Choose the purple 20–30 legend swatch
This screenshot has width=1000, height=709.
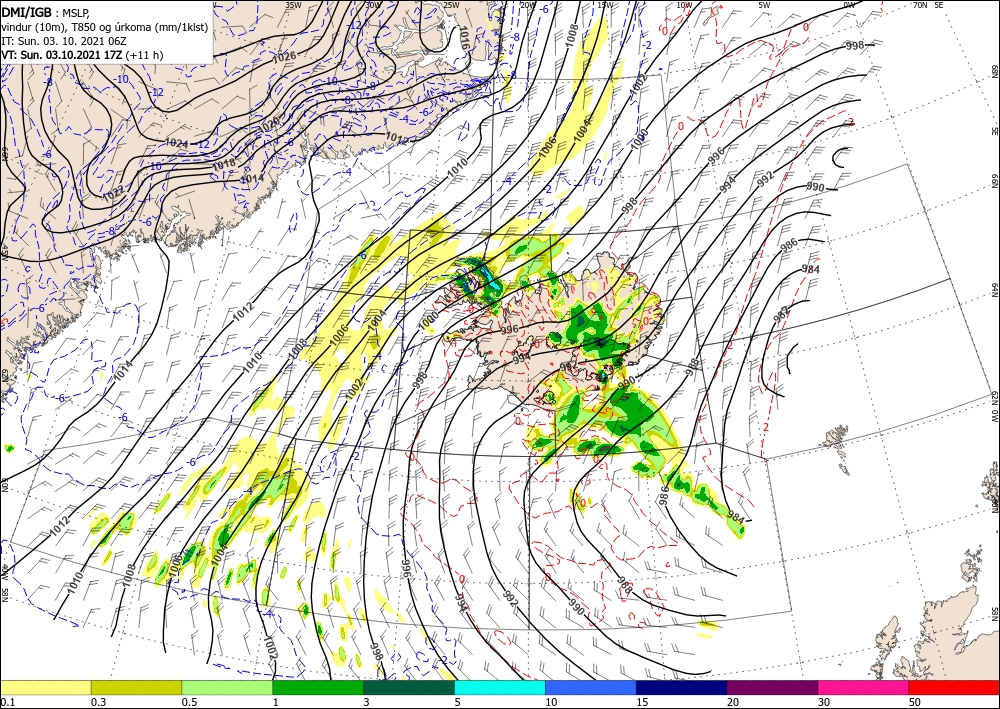point(772,687)
